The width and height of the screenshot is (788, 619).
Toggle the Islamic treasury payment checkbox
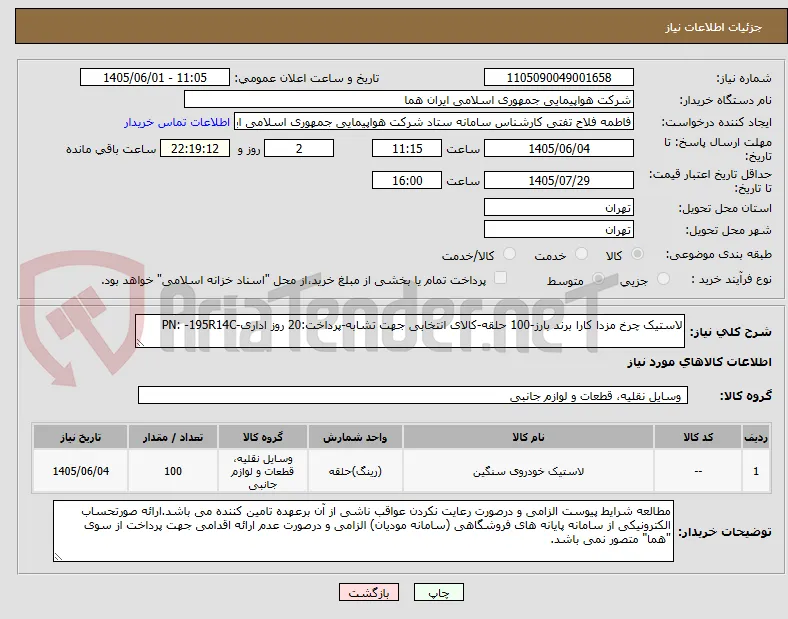coord(501,278)
